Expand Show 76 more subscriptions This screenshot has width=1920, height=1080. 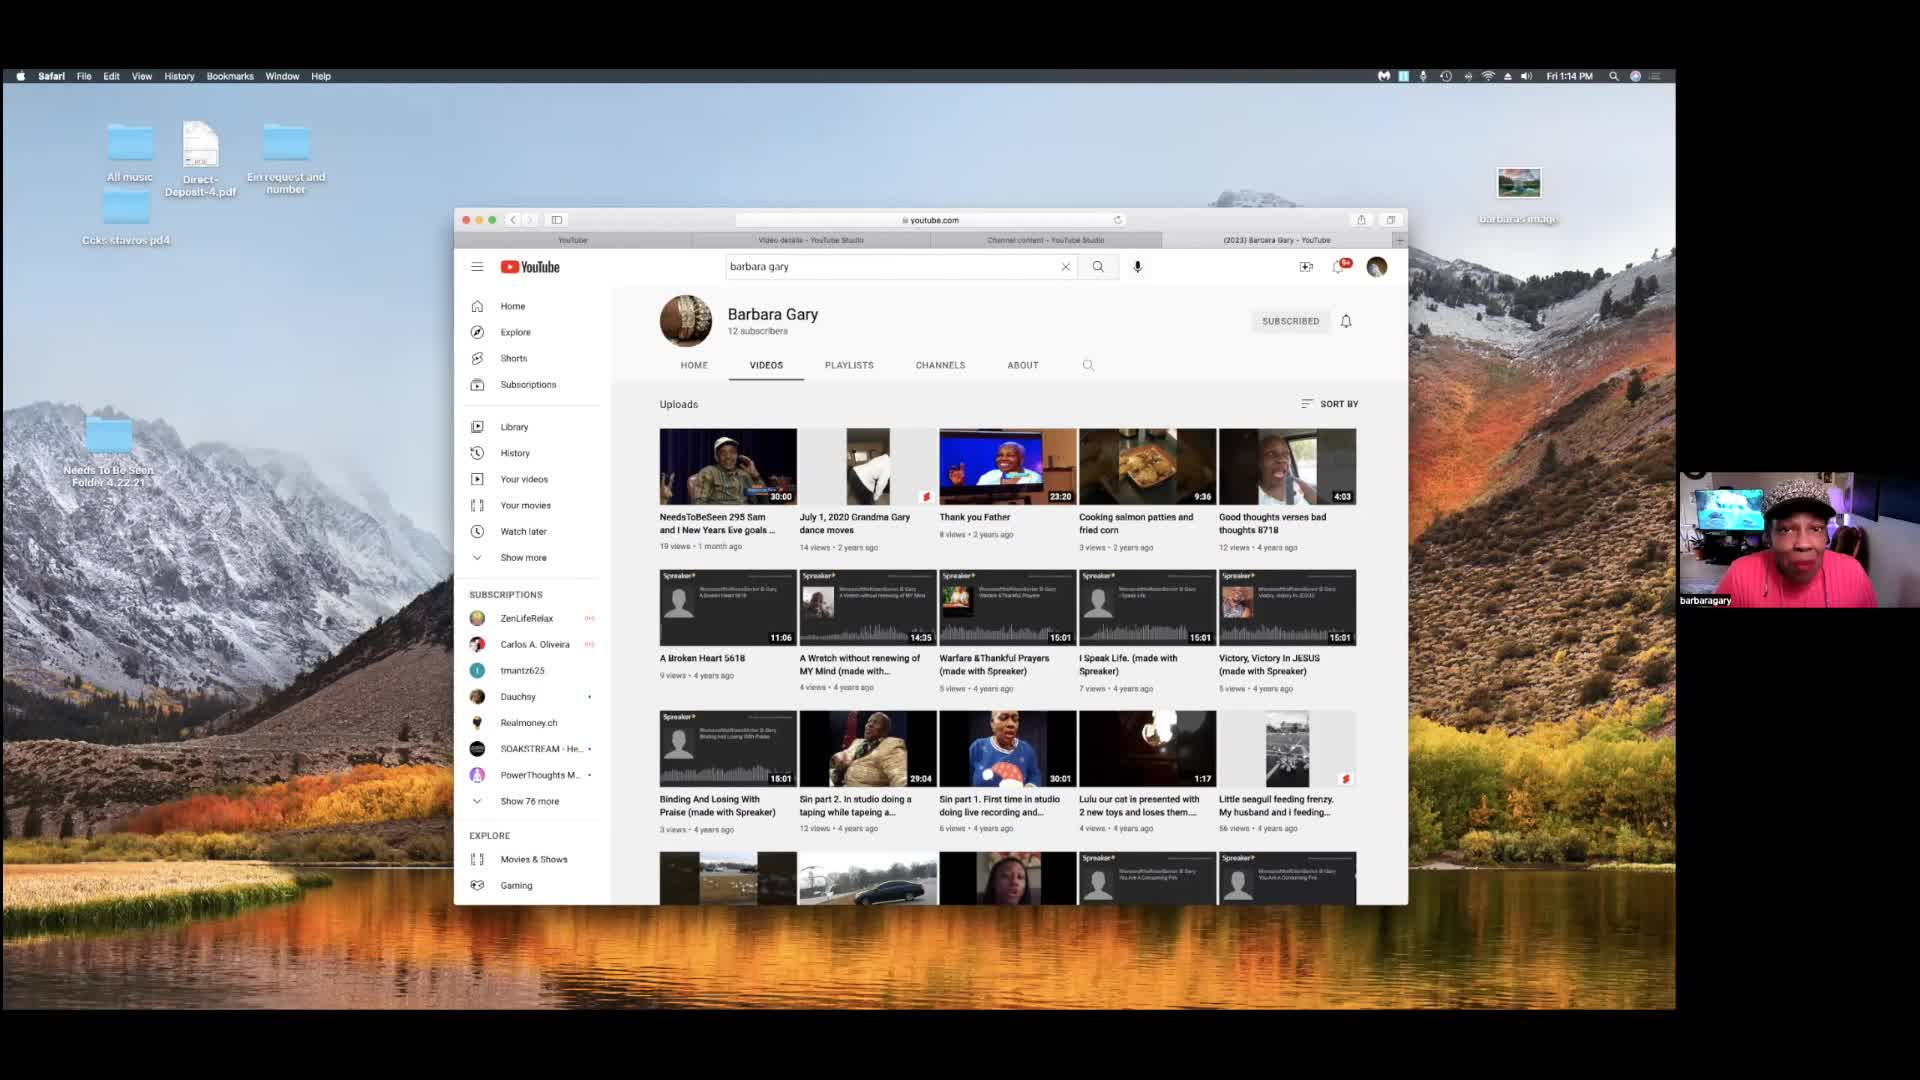click(529, 802)
